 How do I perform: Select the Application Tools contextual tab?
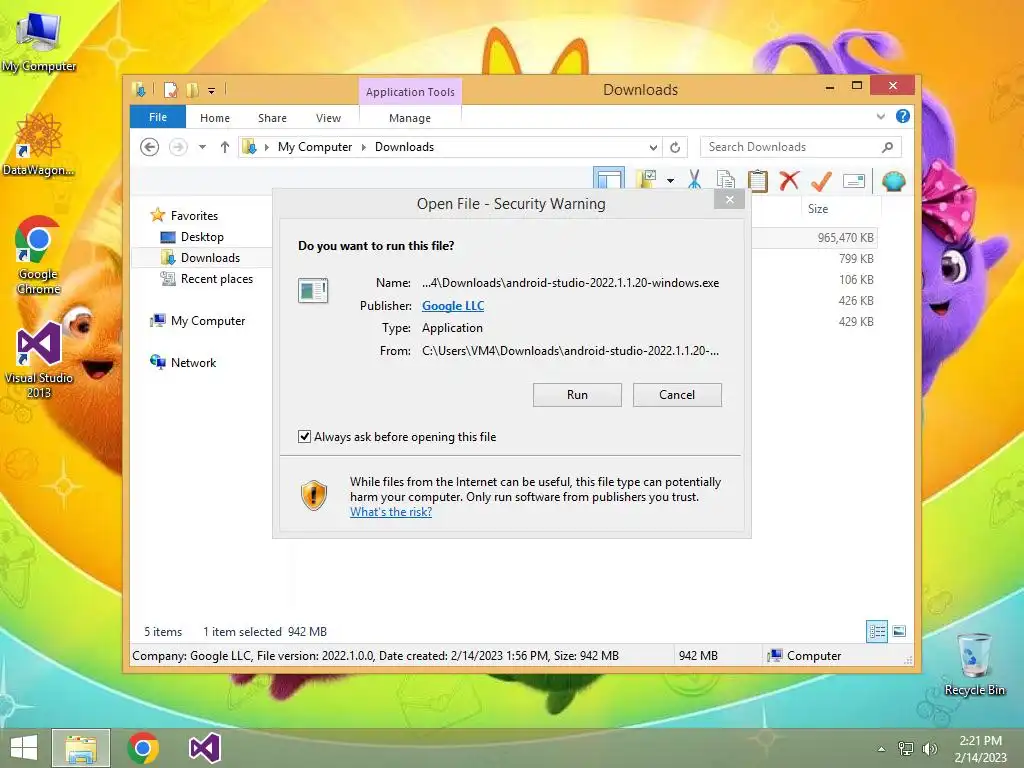pos(410,92)
